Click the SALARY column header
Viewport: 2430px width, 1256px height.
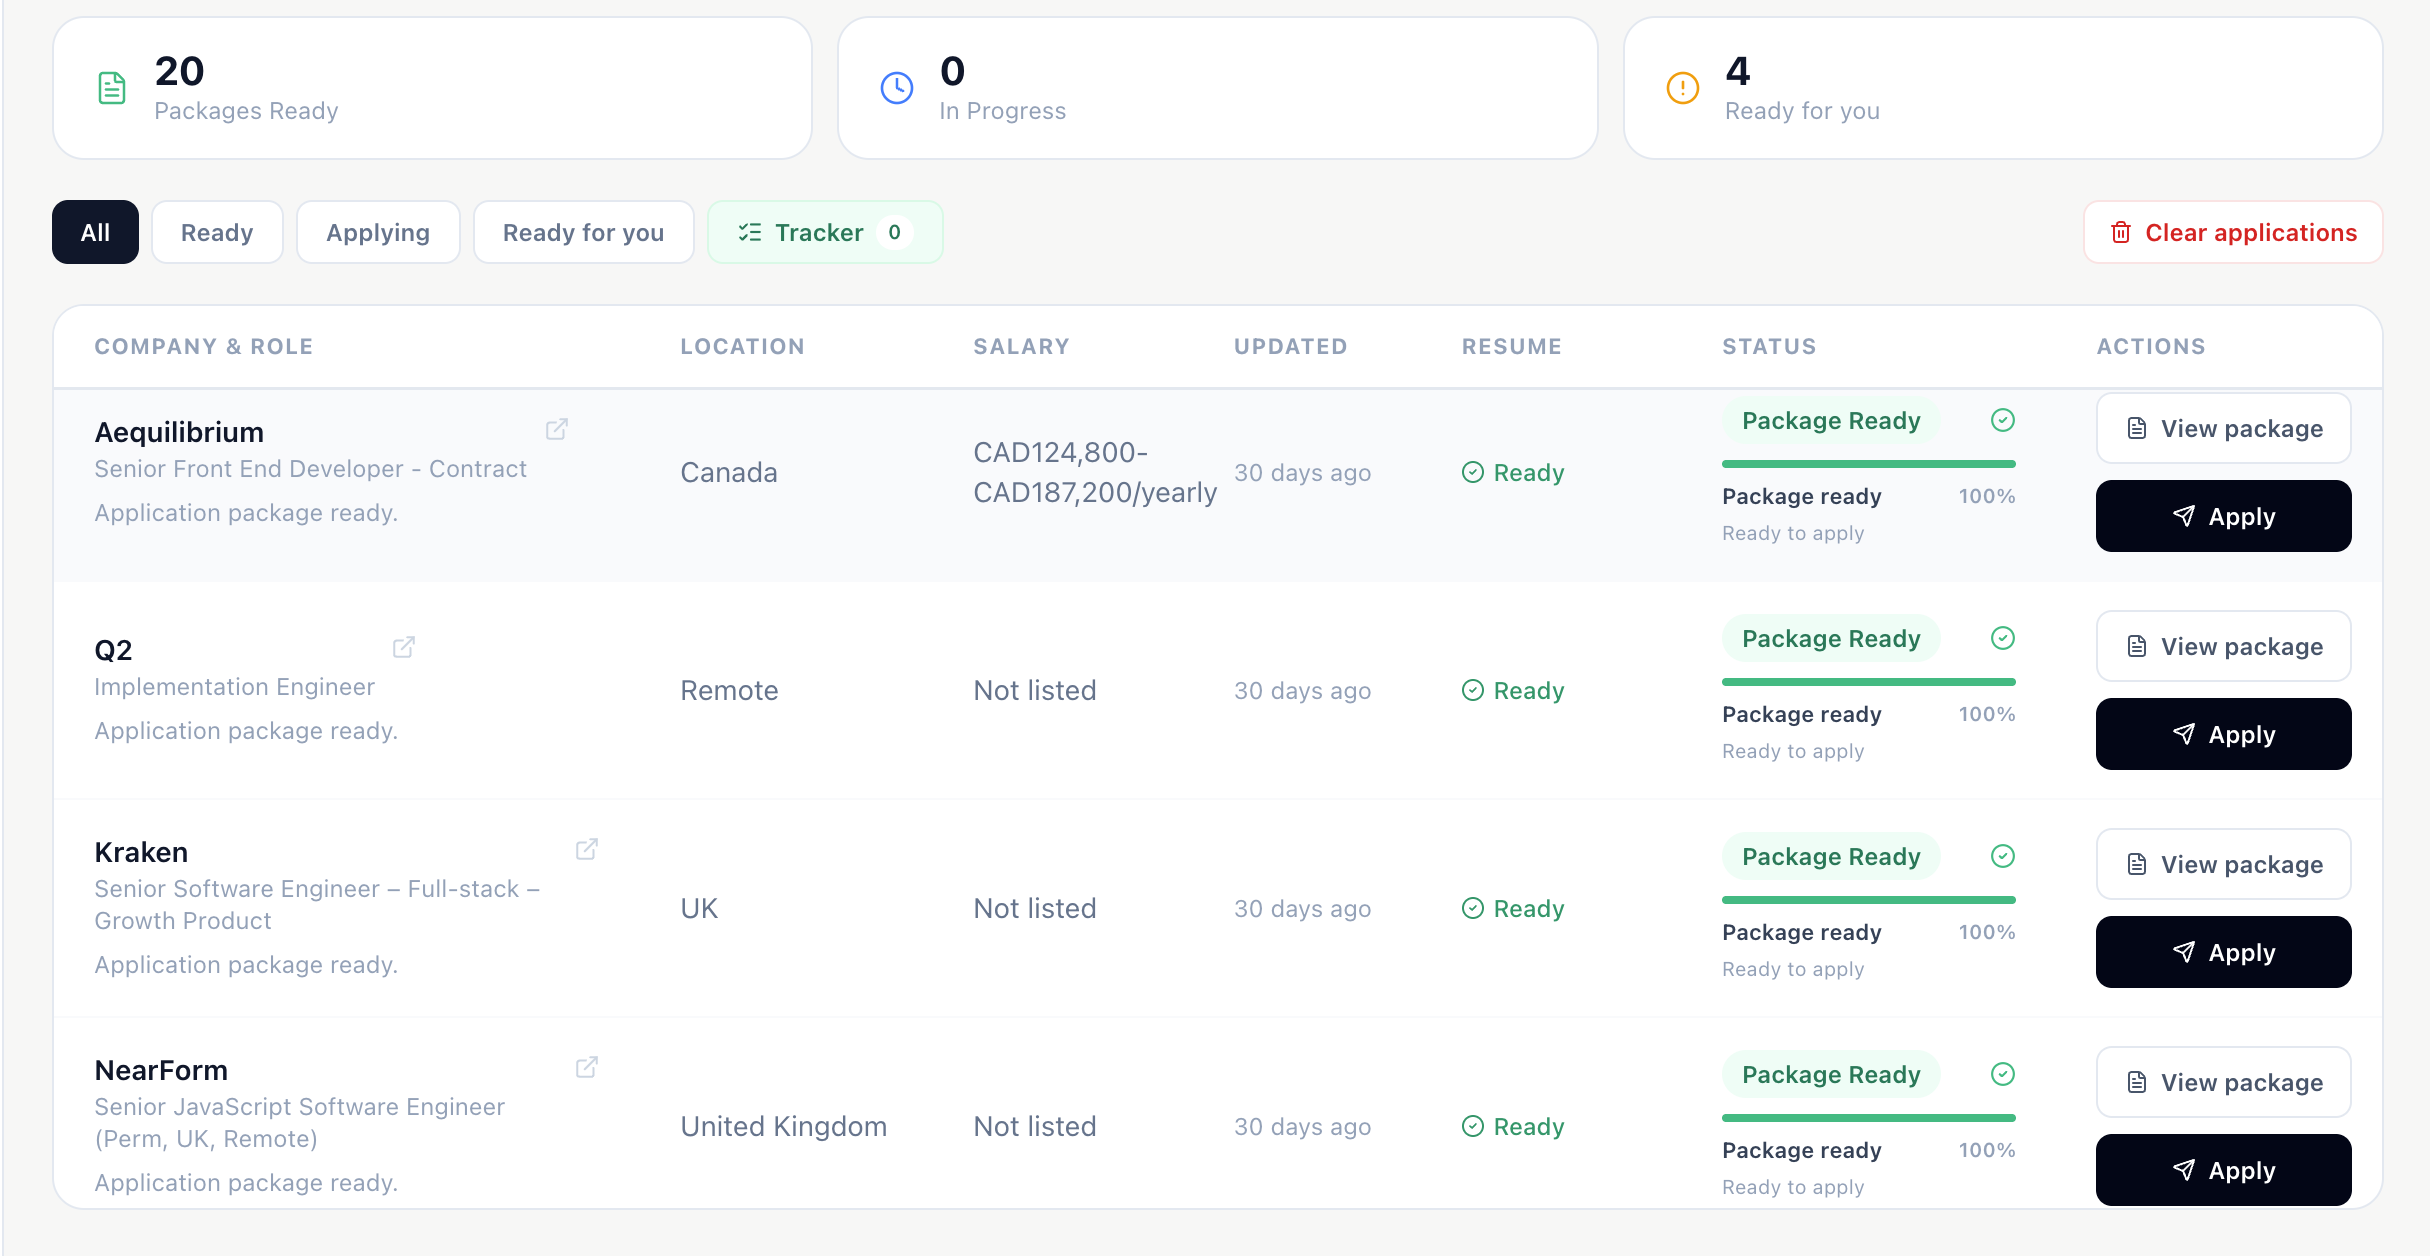(1021, 346)
